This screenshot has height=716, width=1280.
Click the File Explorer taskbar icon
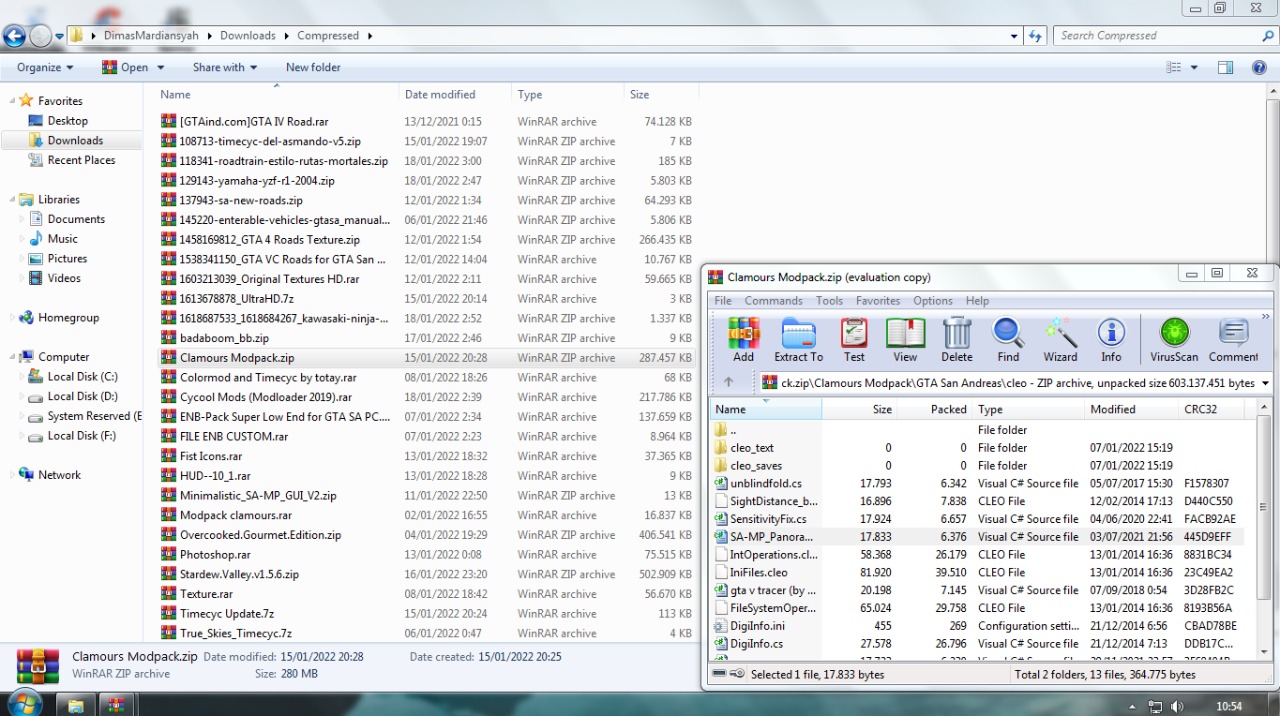coord(75,704)
